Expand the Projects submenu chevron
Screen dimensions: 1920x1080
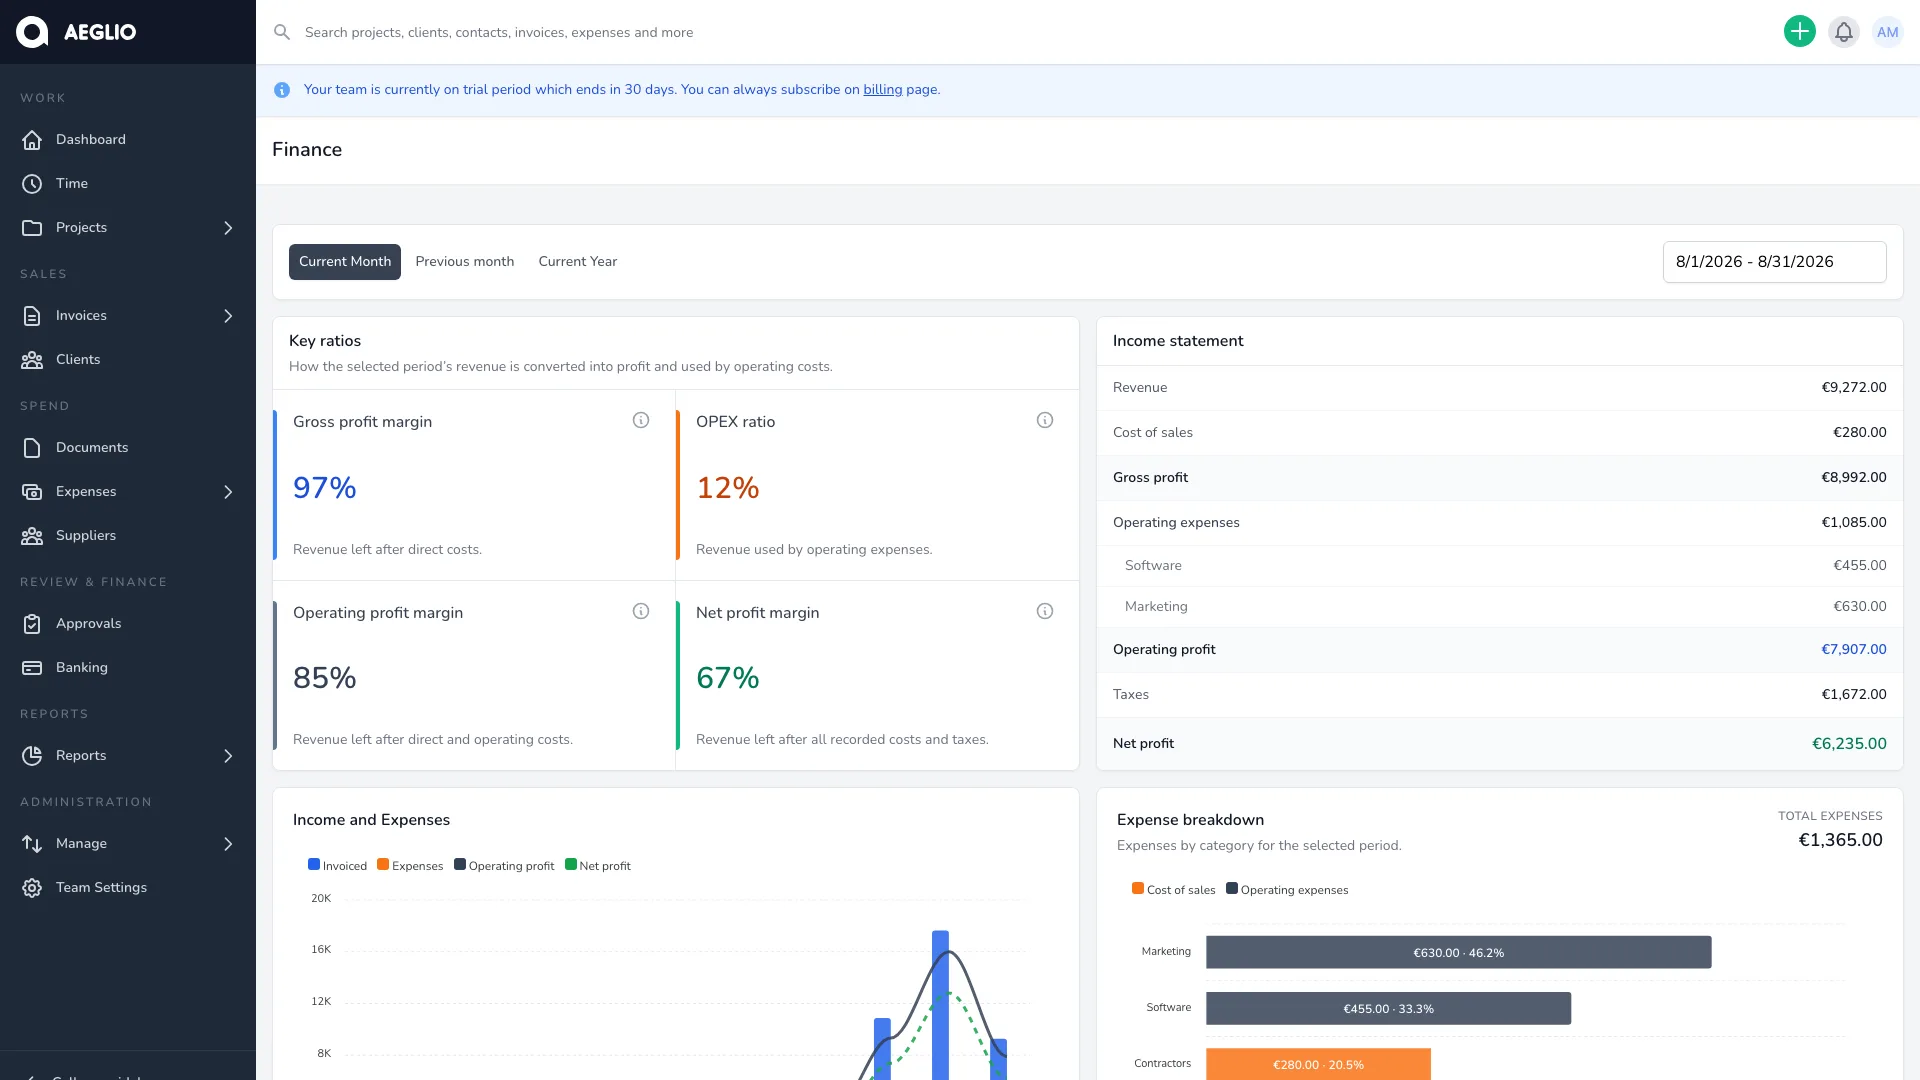(228, 228)
